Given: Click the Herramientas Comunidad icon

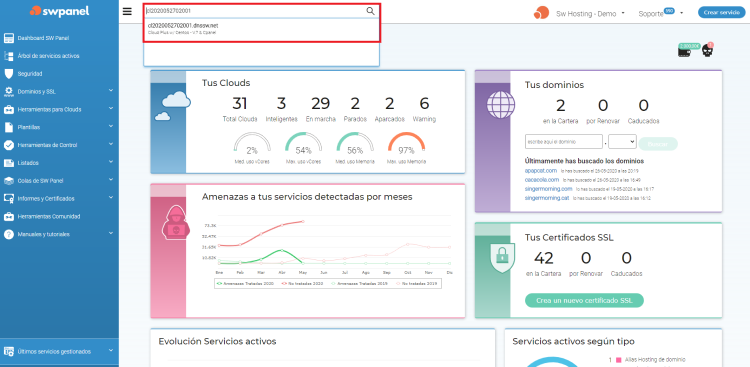Looking at the screenshot, I should coord(9,217).
